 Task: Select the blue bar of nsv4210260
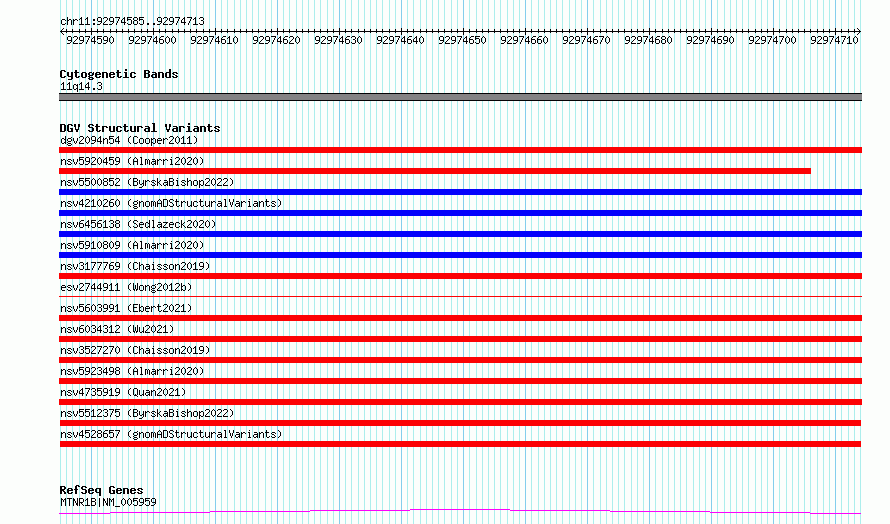click(460, 213)
